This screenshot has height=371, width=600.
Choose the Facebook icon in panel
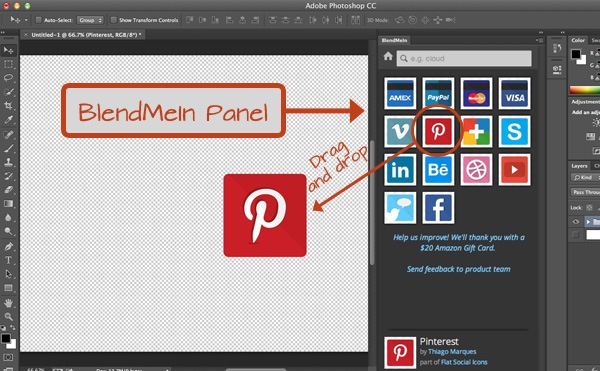pos(438,208)
